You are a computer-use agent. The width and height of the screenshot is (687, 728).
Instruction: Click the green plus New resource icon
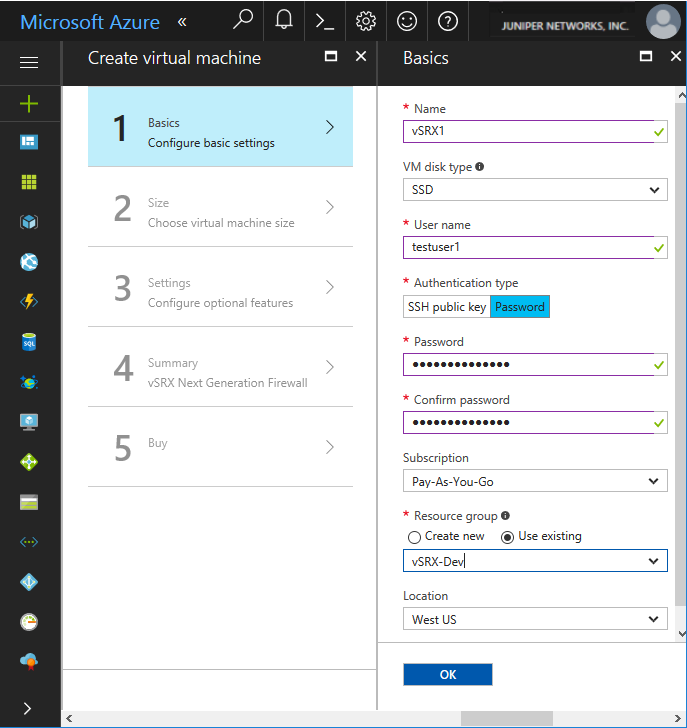[x=29, y=104]
